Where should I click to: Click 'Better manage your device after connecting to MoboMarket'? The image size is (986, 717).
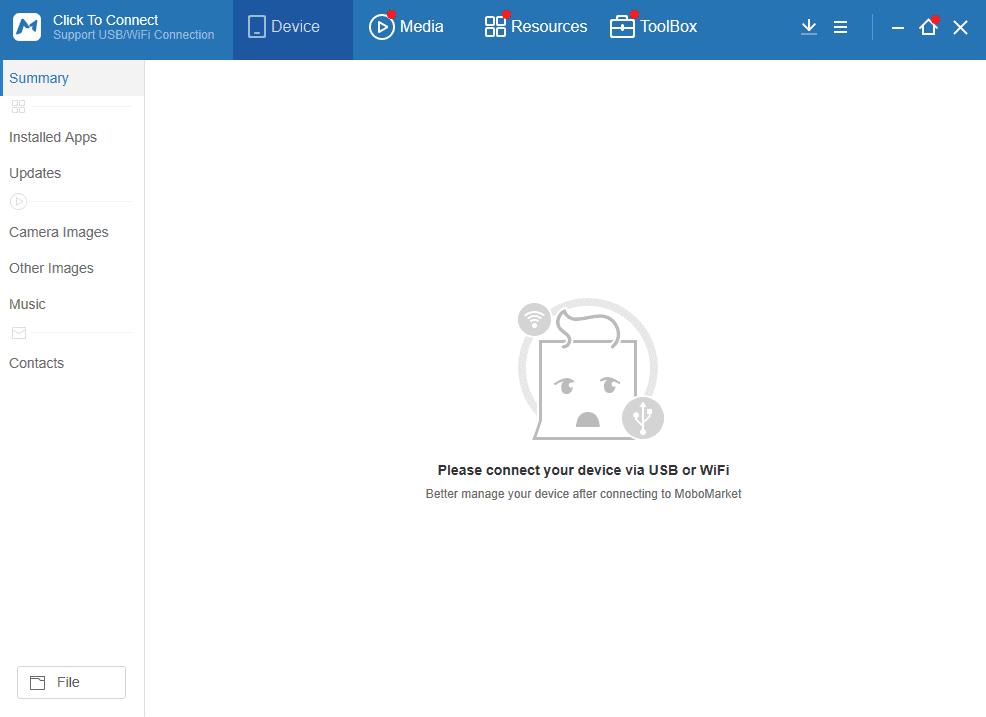[x=584, y=494]
